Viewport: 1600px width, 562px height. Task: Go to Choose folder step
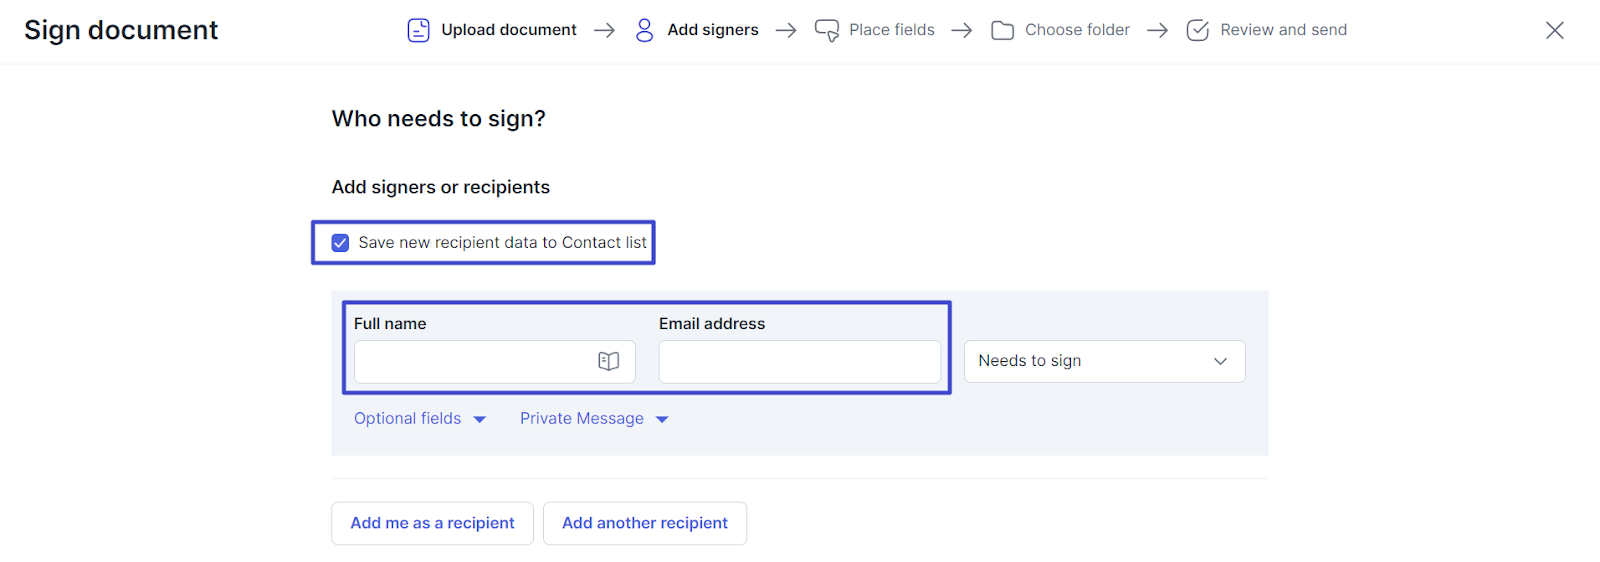coord(1077,30)
